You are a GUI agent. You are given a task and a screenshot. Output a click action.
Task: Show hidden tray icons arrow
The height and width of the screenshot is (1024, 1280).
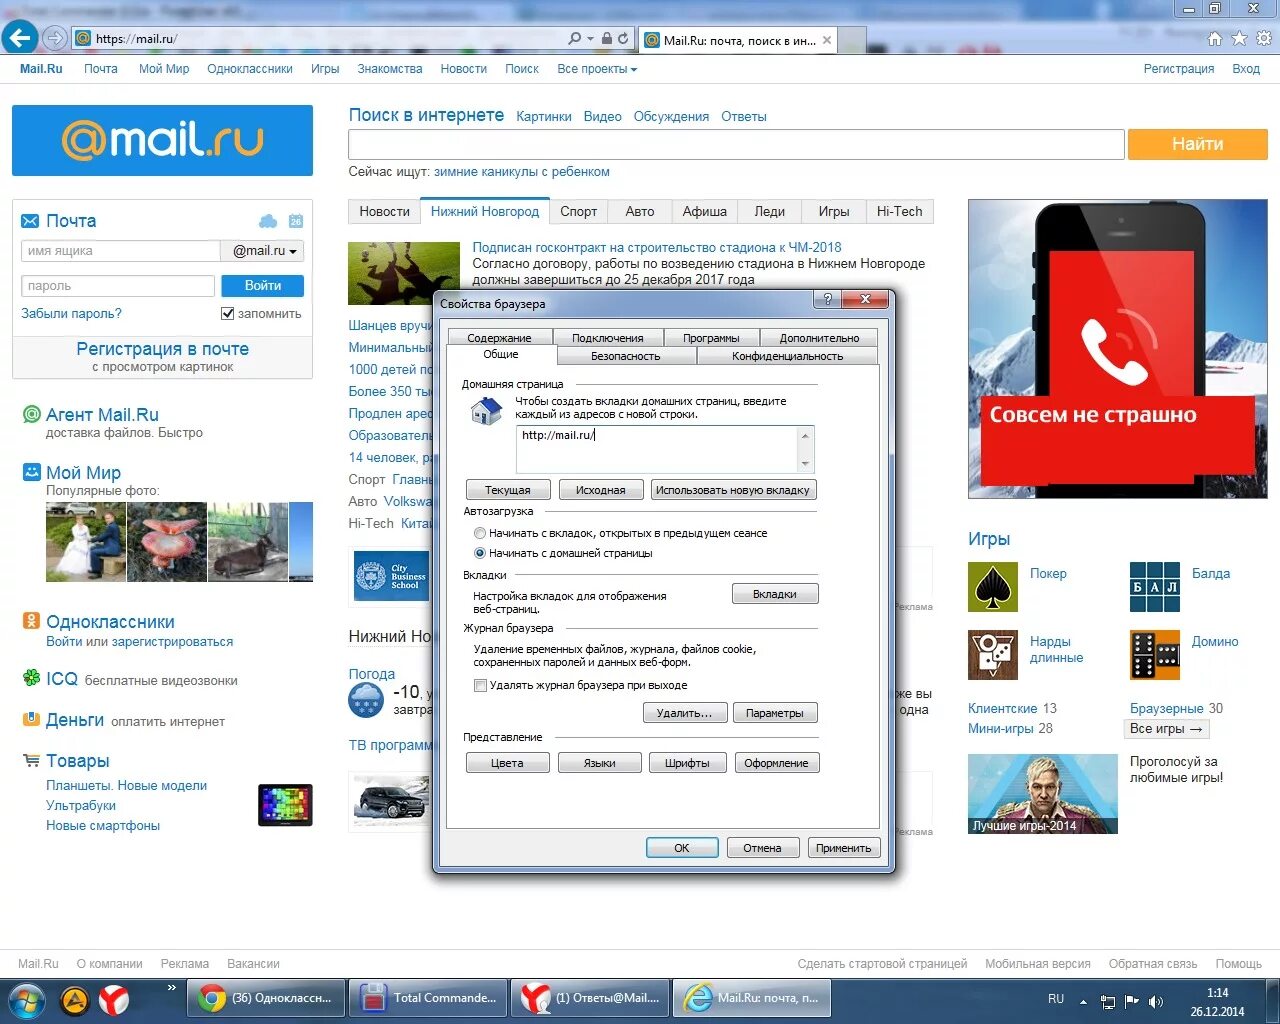click(x=1084, y=1001)
